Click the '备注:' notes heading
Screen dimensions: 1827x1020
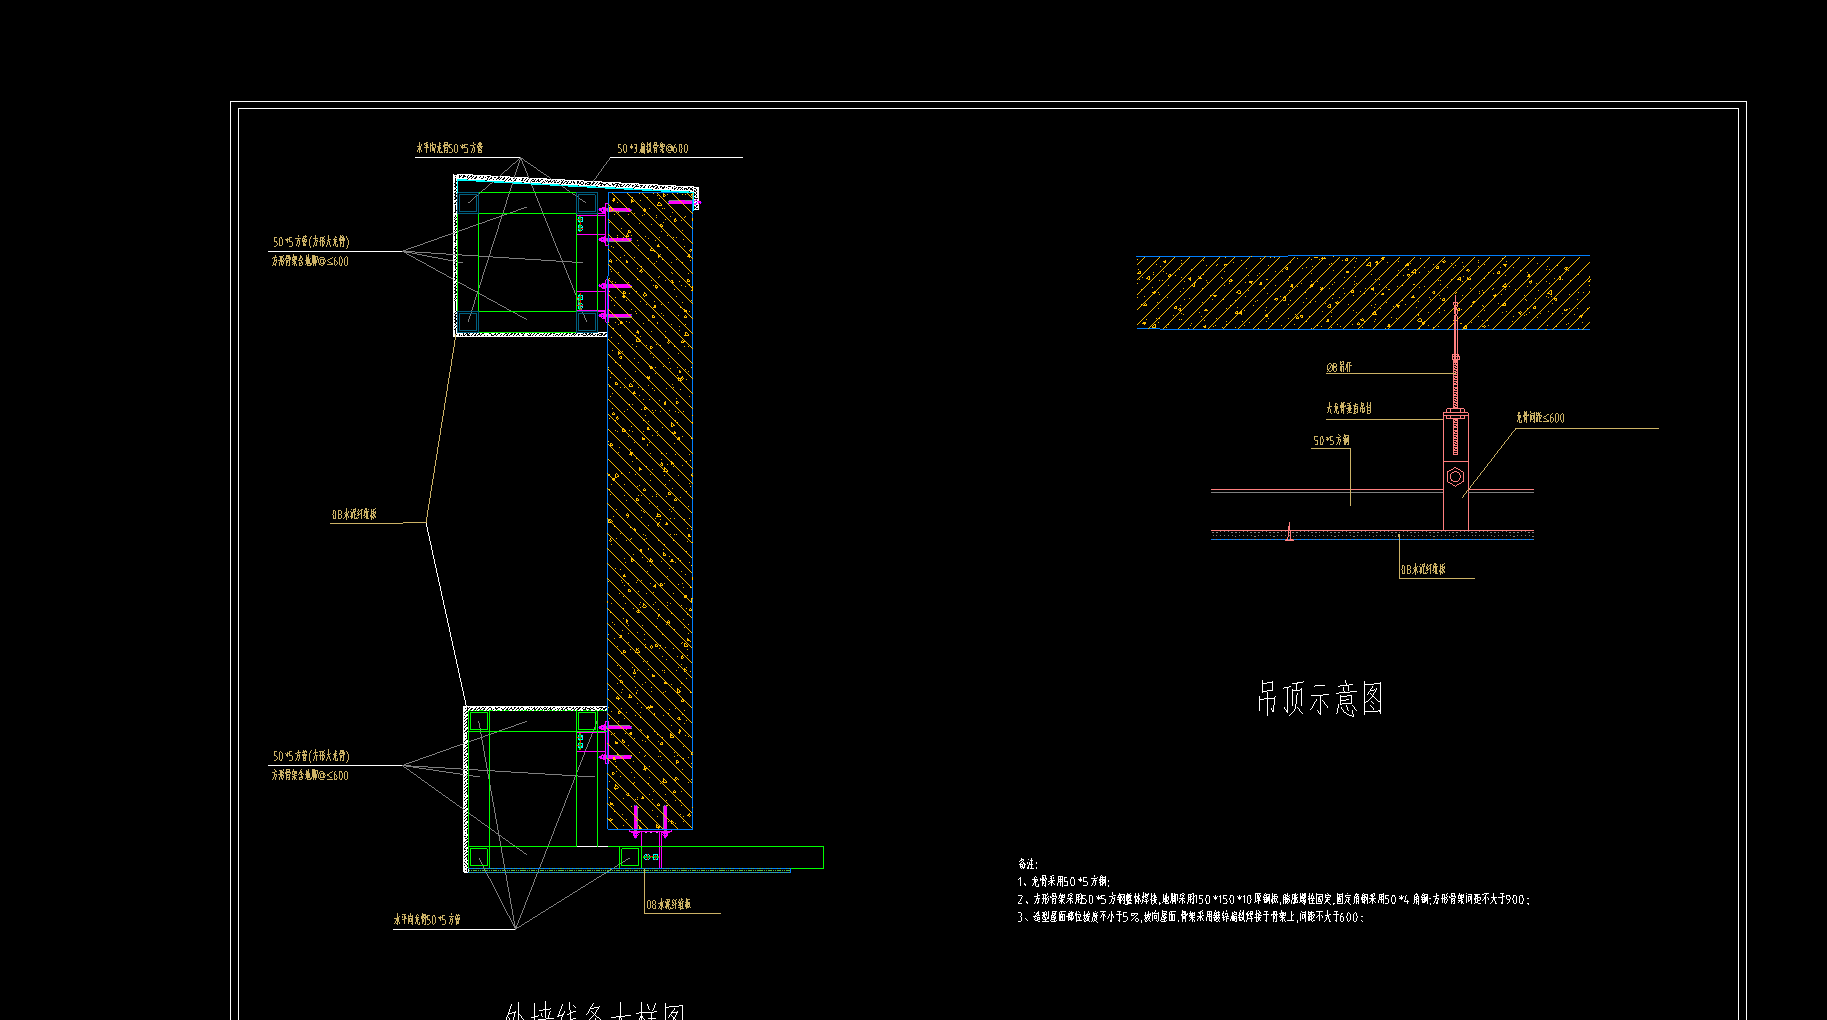pyautogui.click(x=1028, y=863)
